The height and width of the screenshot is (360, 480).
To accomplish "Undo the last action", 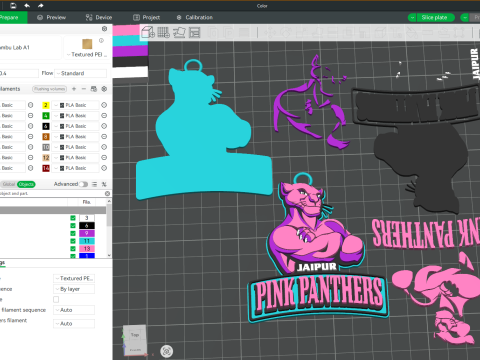I will pyautogui.click(x=27, y=6).
